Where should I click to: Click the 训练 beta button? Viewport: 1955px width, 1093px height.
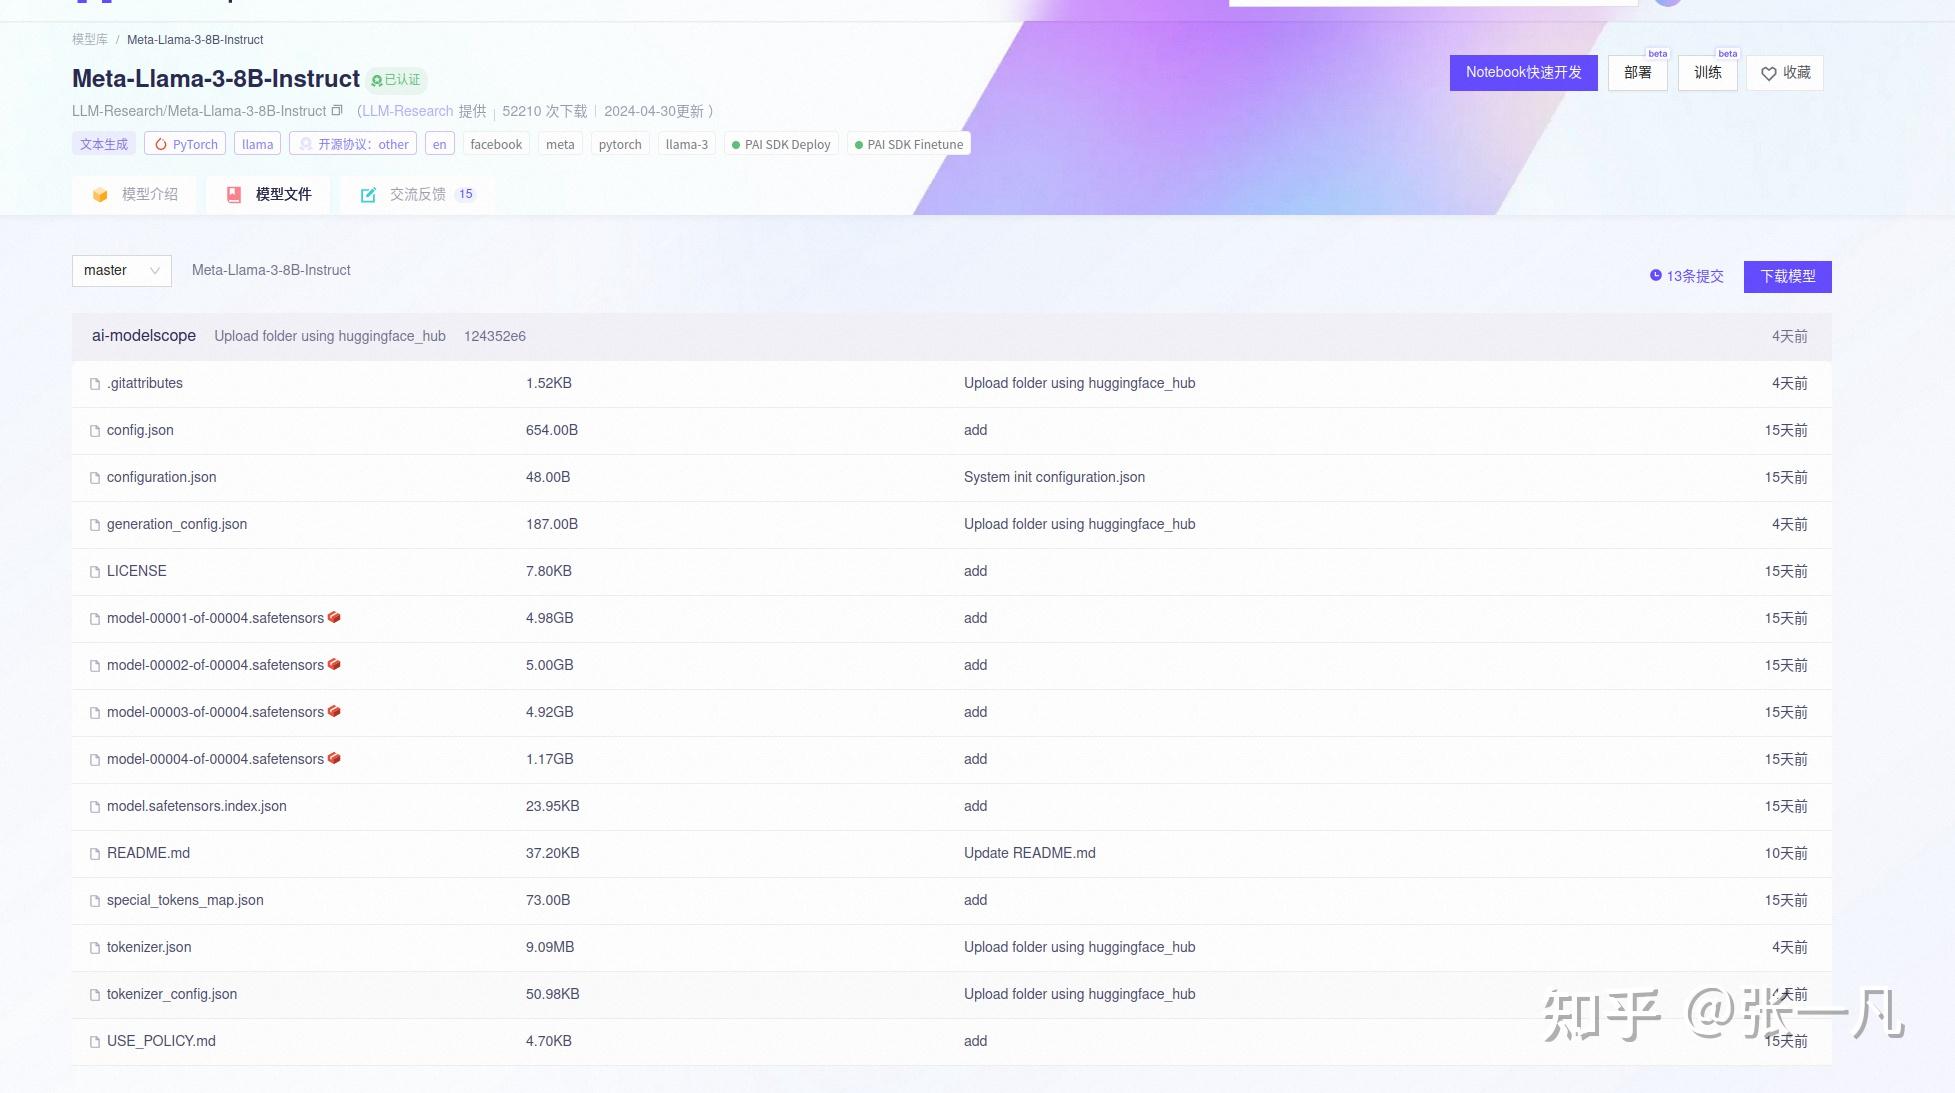(x=1707, y=72)
